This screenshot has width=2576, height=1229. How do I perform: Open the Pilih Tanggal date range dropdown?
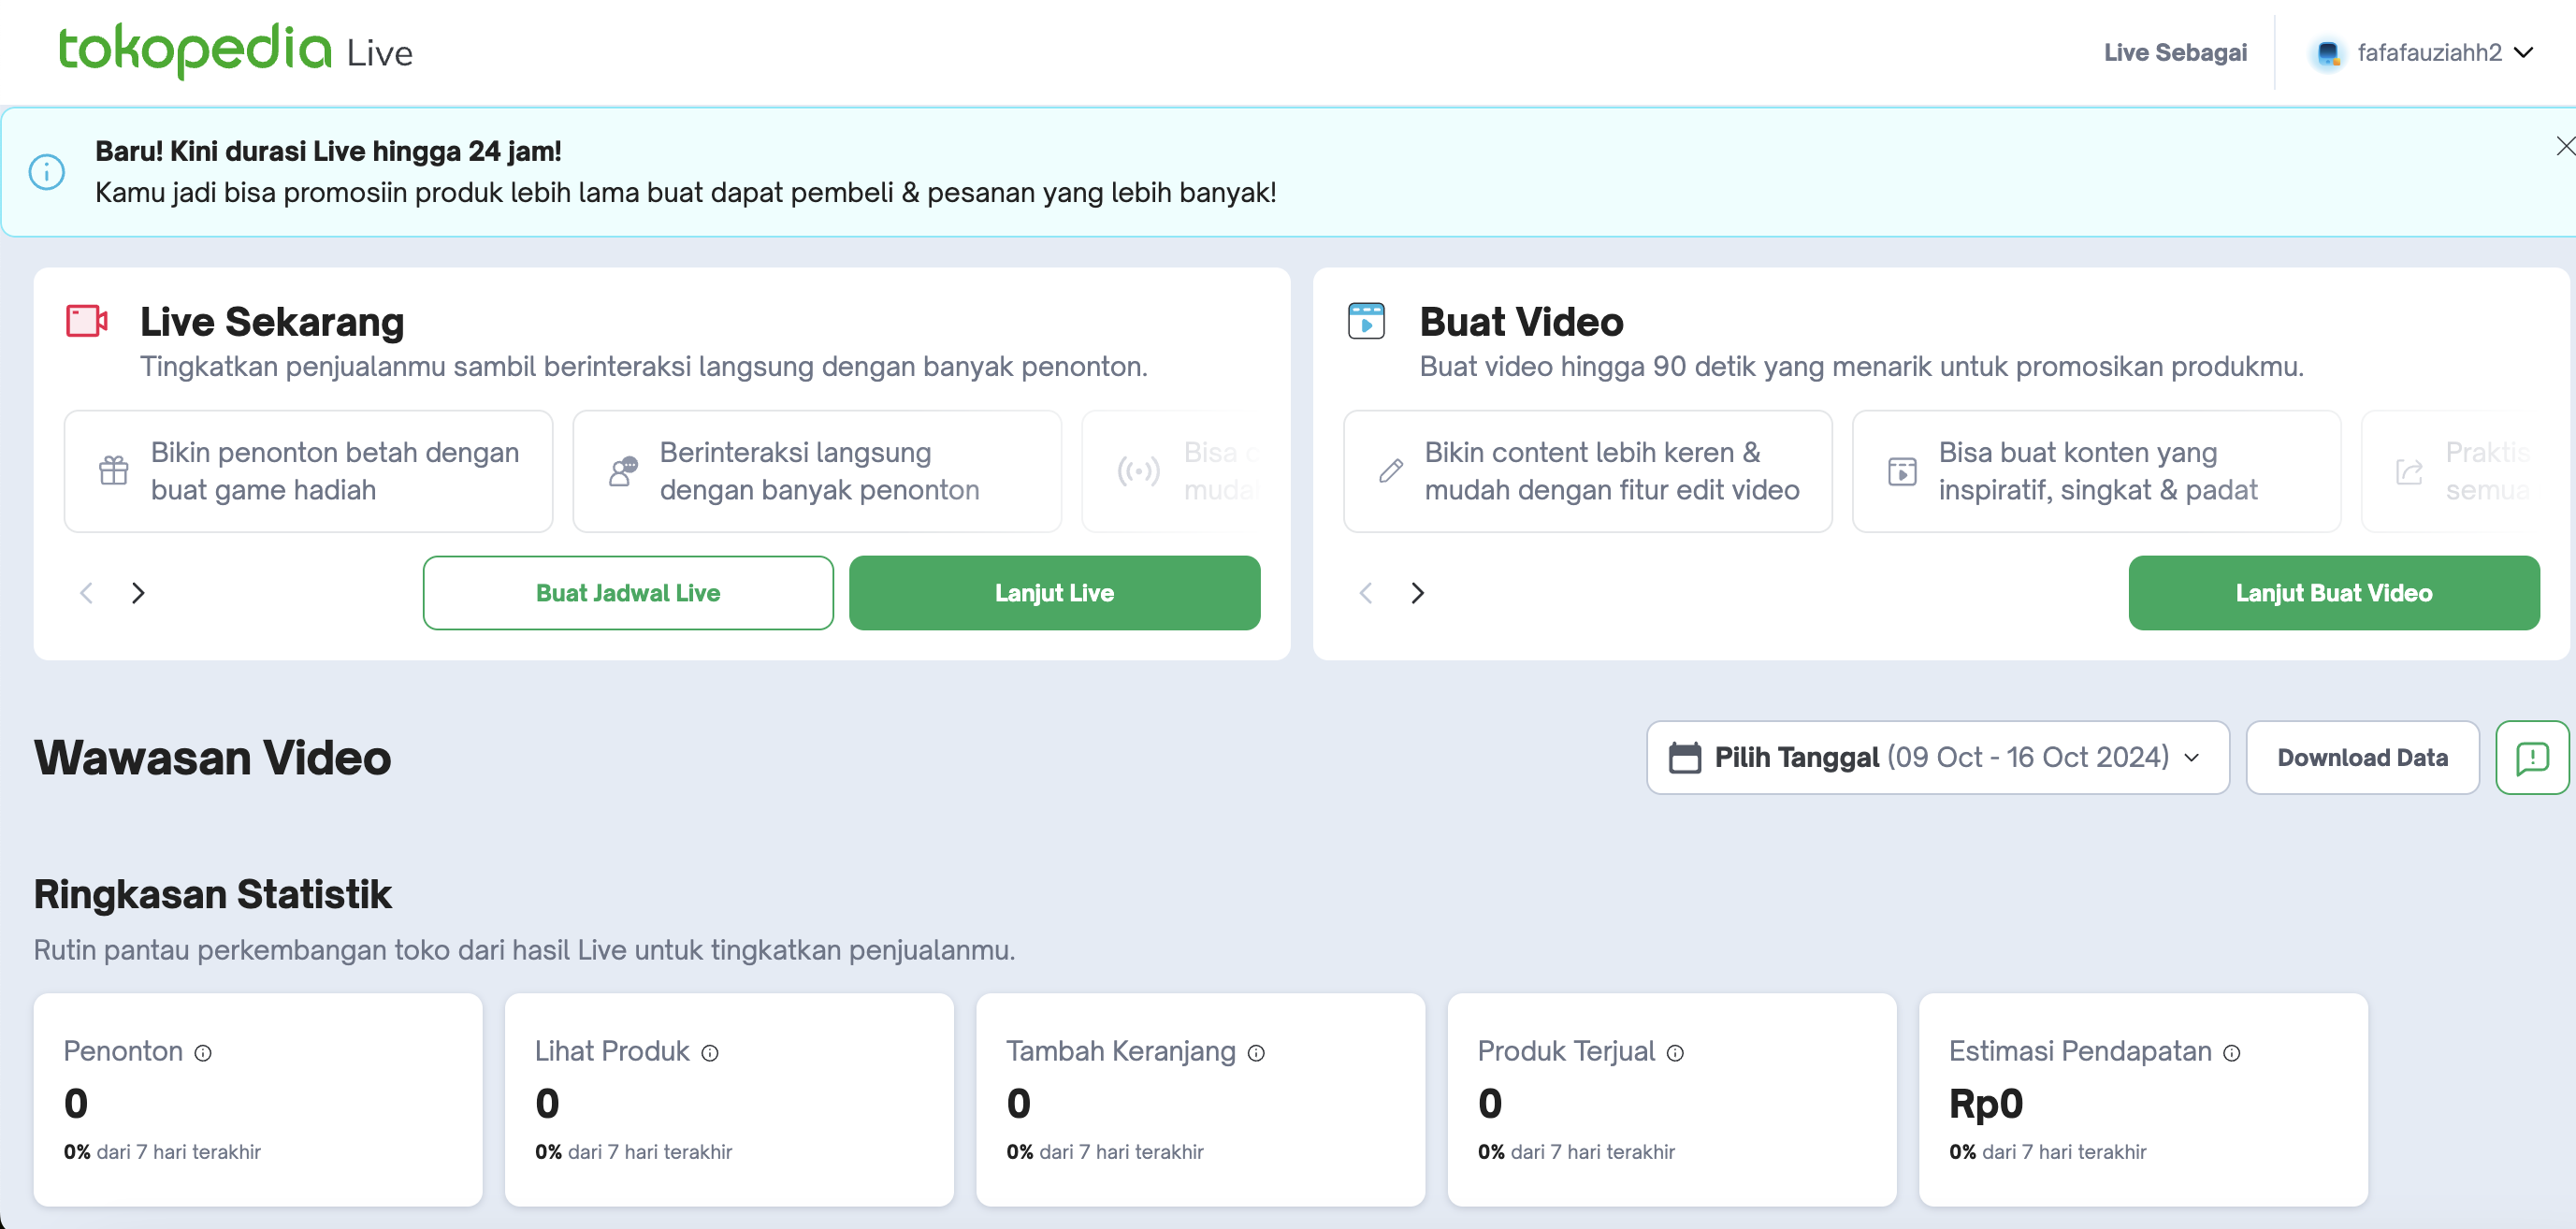pyautogui.click(x=1937, y=757)
